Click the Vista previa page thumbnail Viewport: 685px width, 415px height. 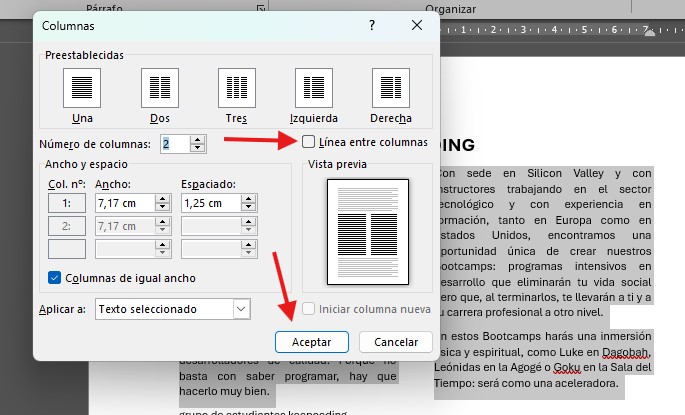[368, 232]
